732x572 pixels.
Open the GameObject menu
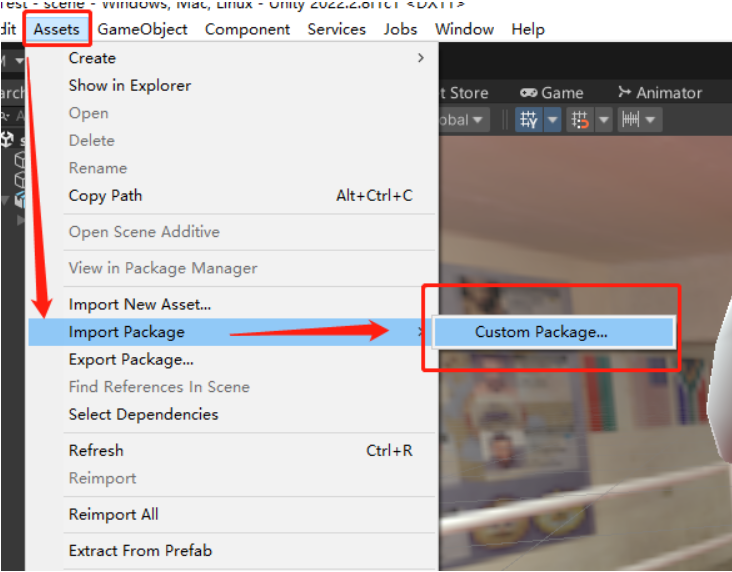[142, 29]
